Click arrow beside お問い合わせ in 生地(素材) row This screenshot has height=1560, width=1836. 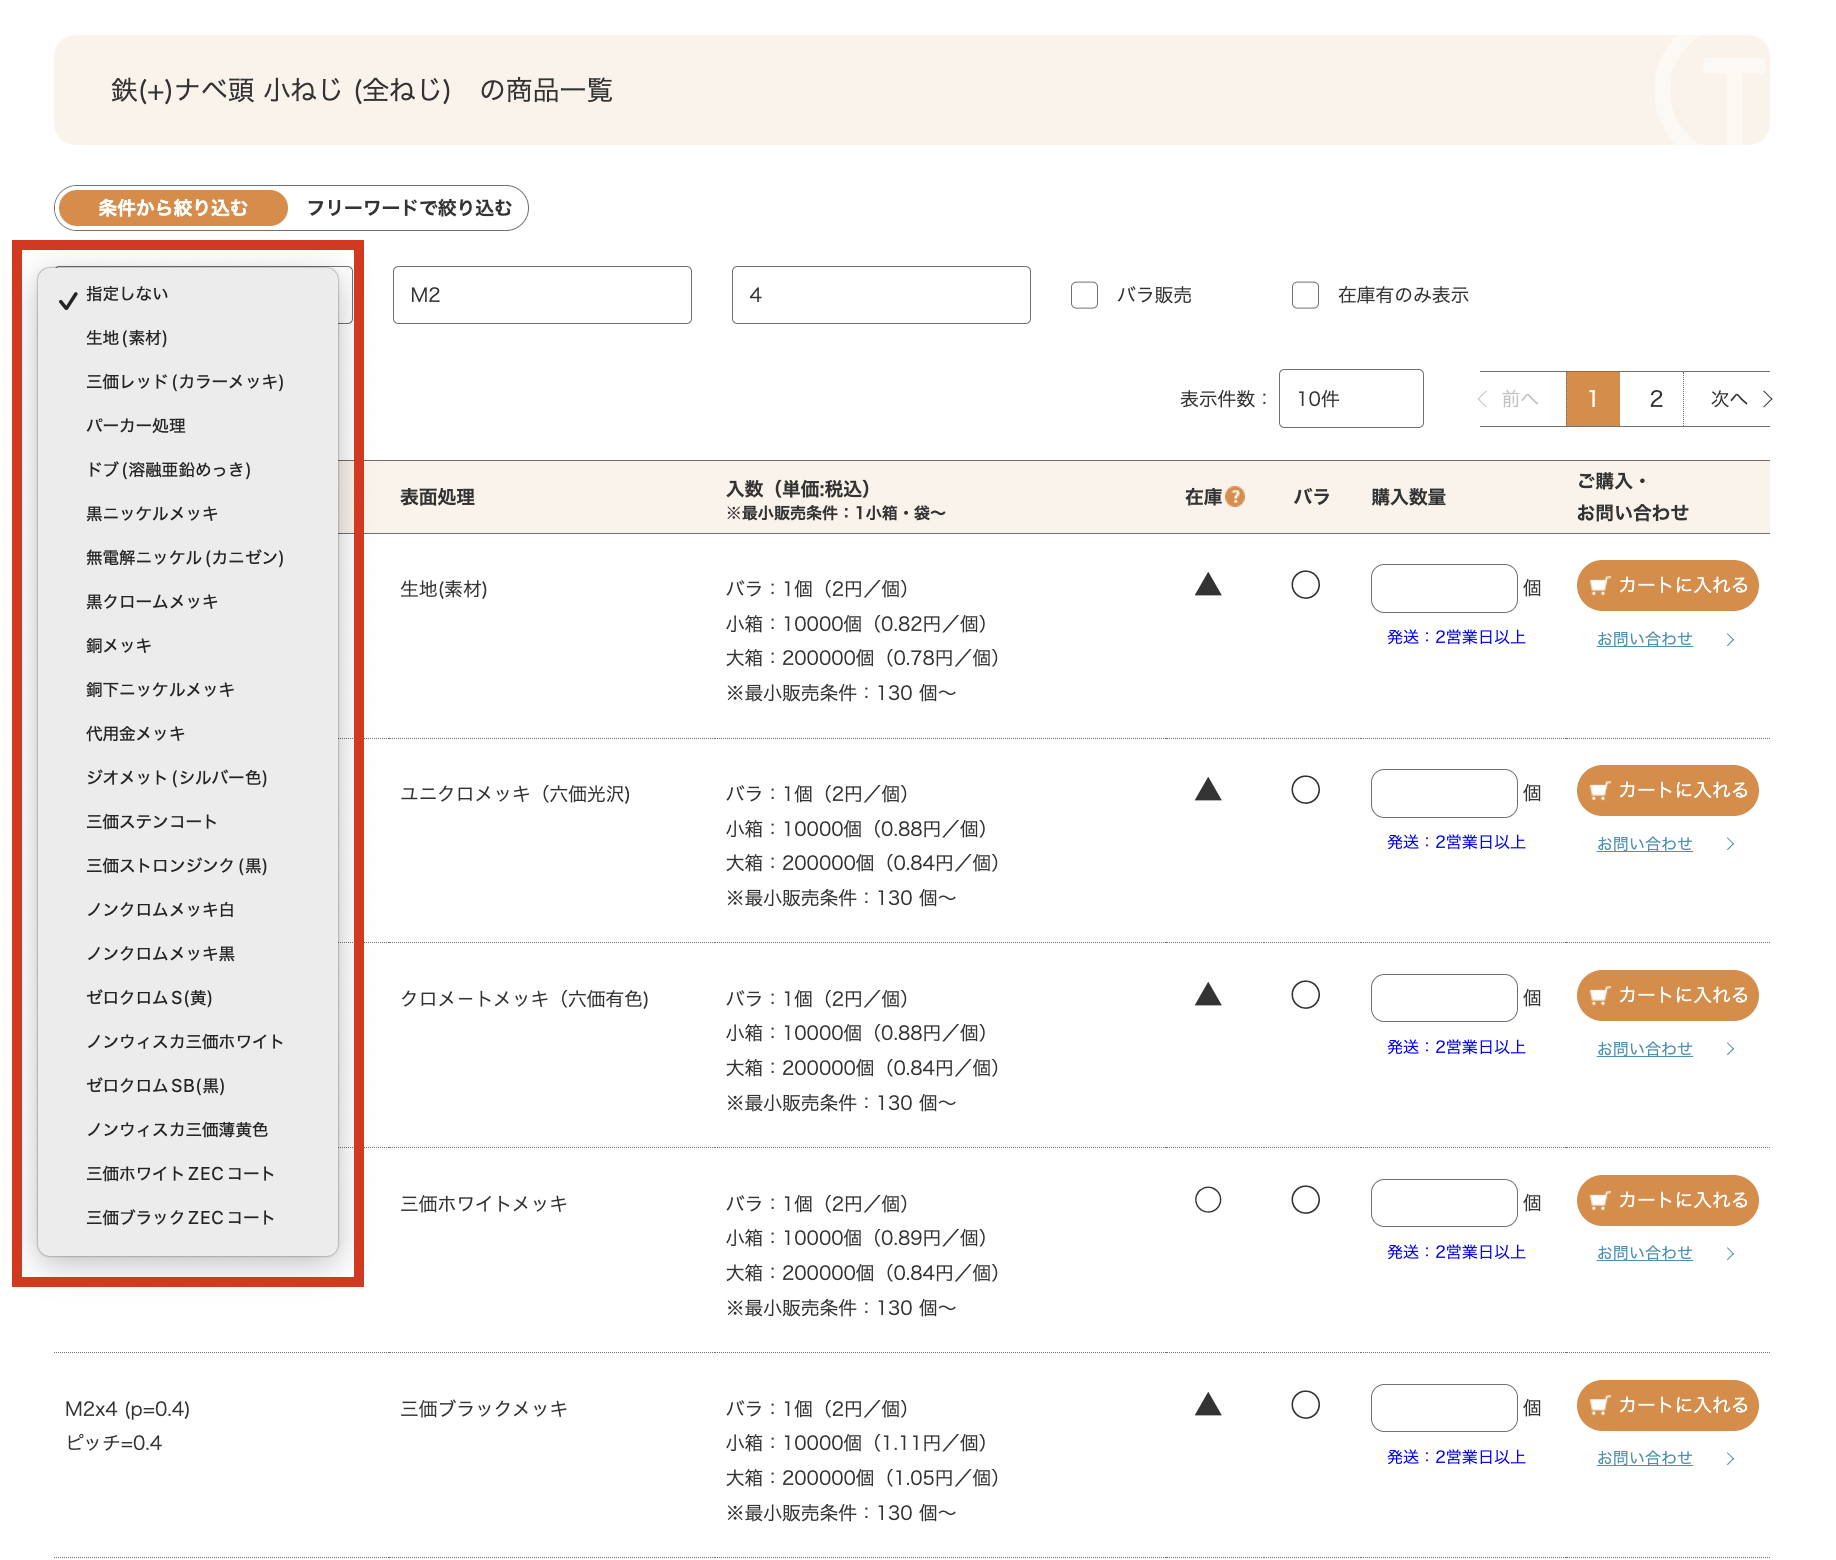point(1730,640)
